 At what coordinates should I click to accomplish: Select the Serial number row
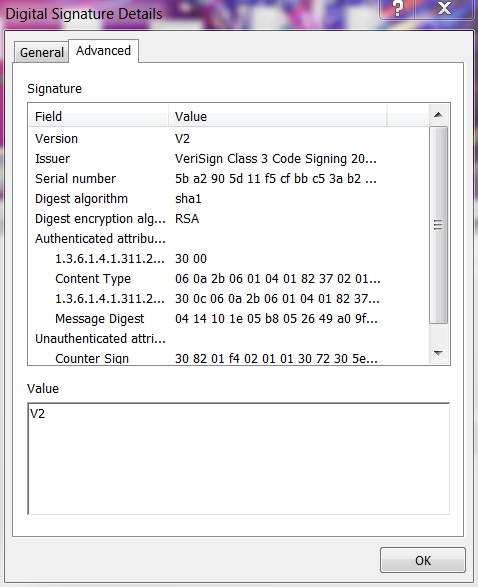[228, 179]
